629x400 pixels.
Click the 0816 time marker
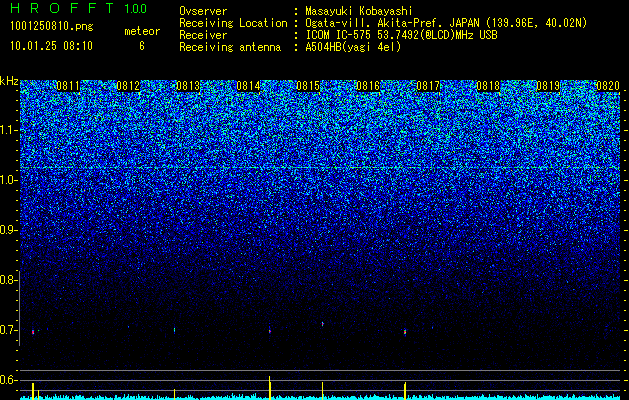click(368, 86)
